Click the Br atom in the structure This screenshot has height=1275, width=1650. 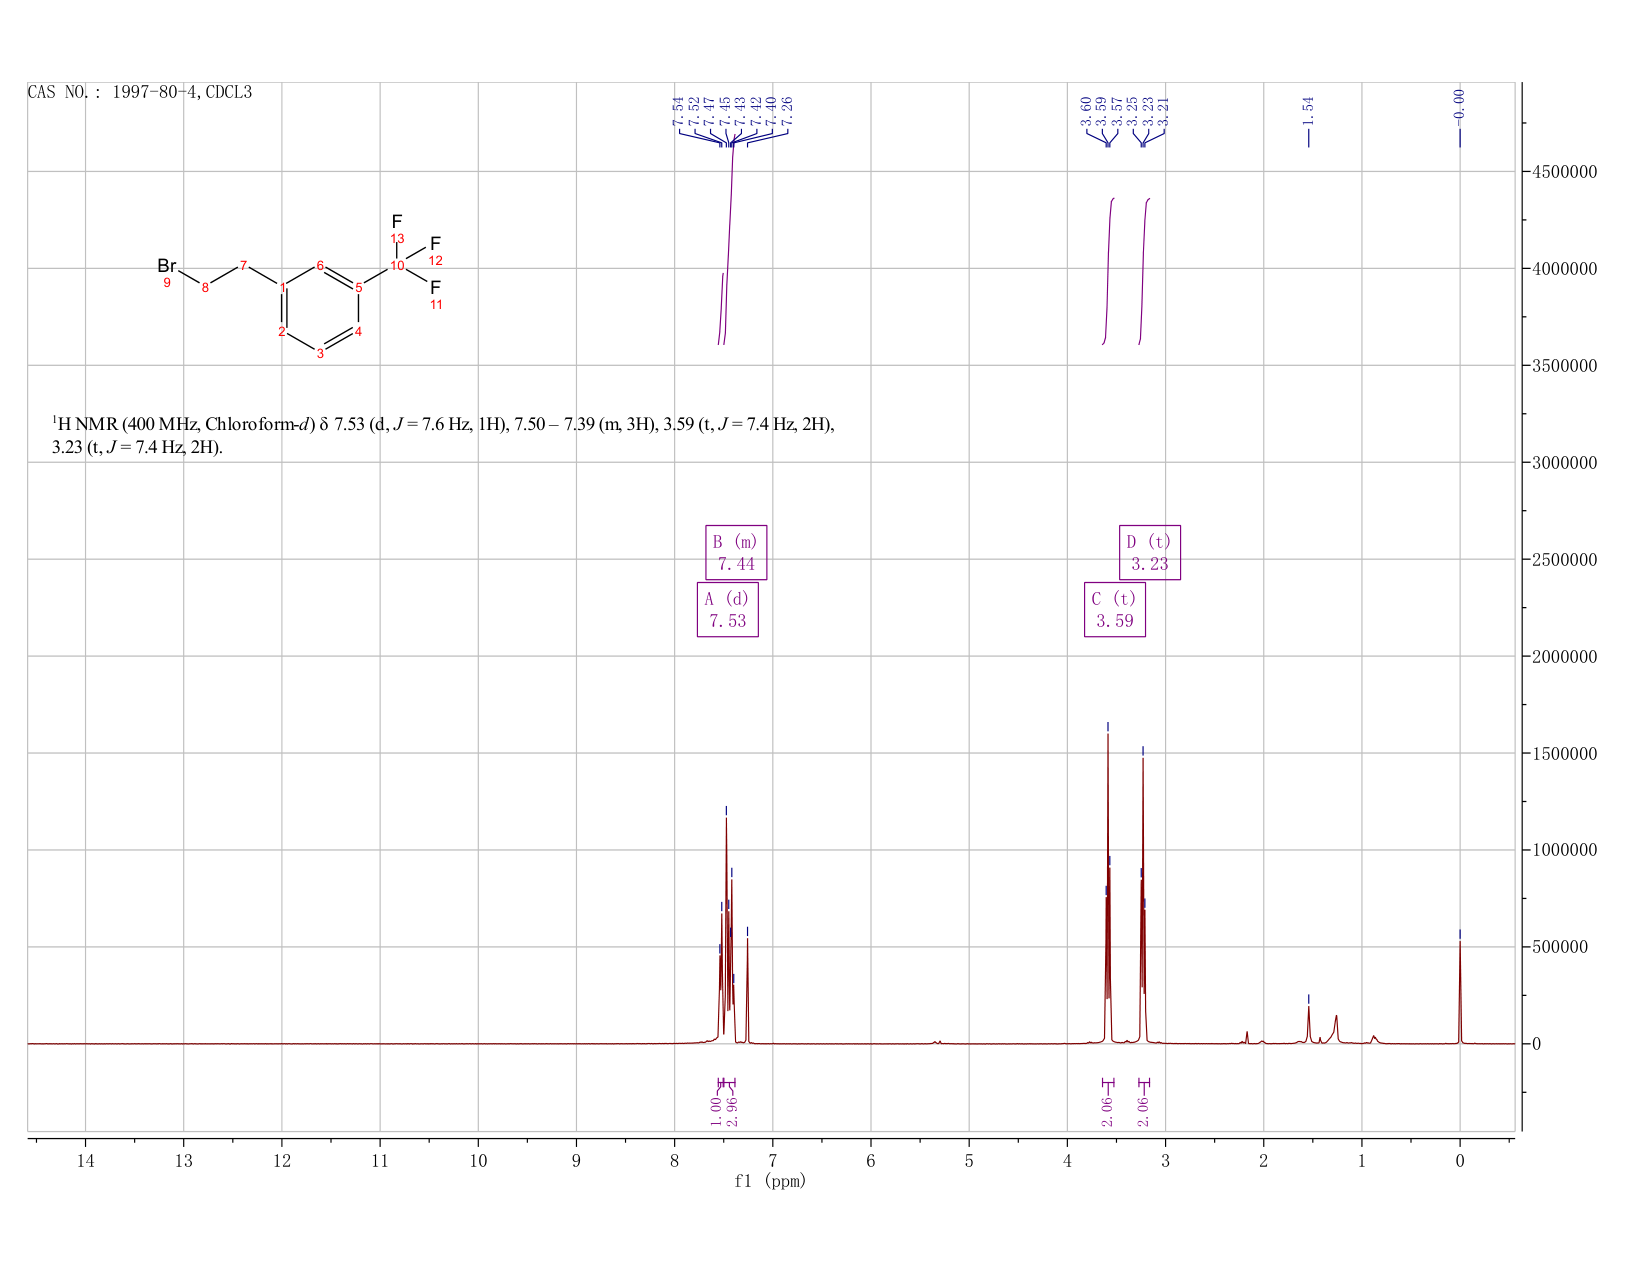tap(166, 266)
